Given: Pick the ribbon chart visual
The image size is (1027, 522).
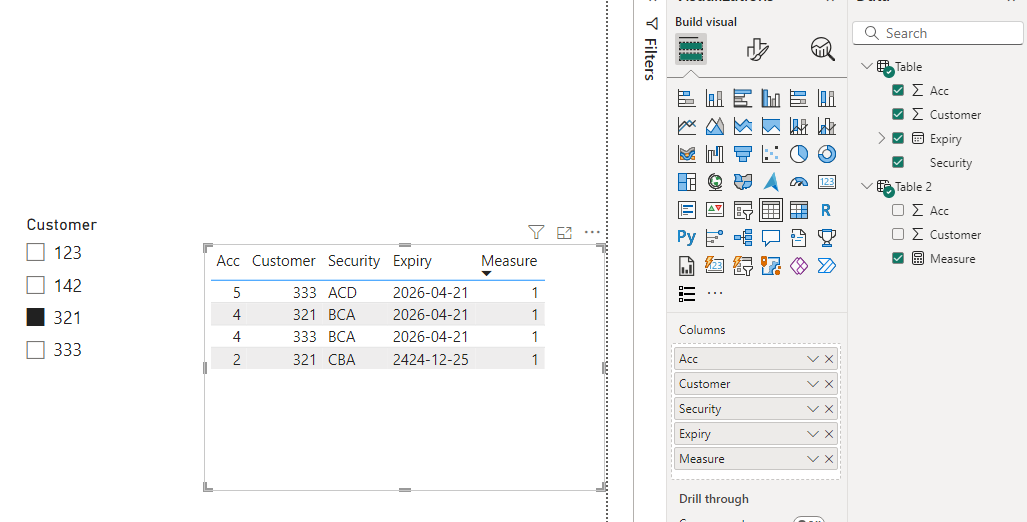Looking at the screenshot, I should (686, 154).
